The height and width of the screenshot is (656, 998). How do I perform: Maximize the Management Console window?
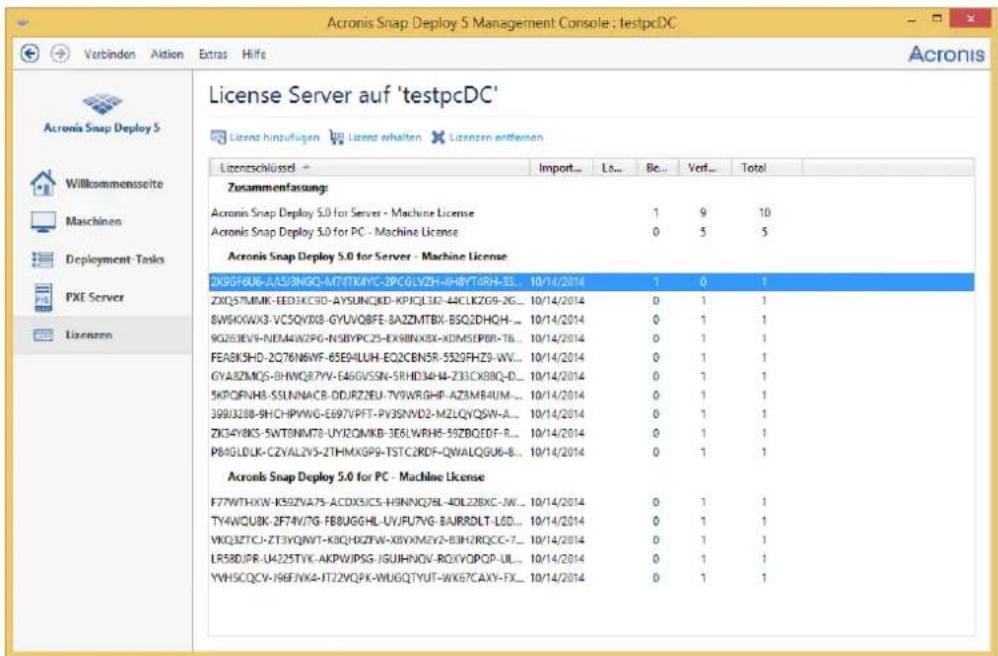point(937,18)
